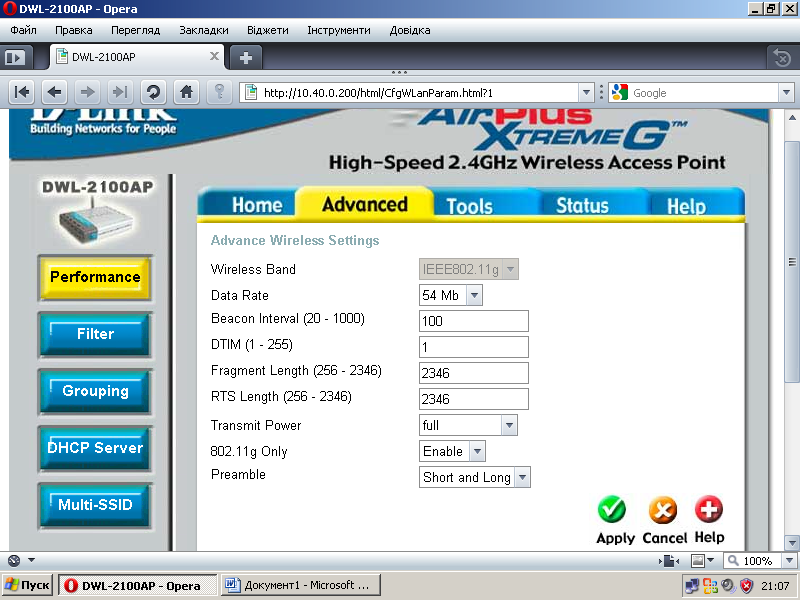Screen dimensions: 800x600
Task: Toggle the show images status icon
Action: click(697, 561)
